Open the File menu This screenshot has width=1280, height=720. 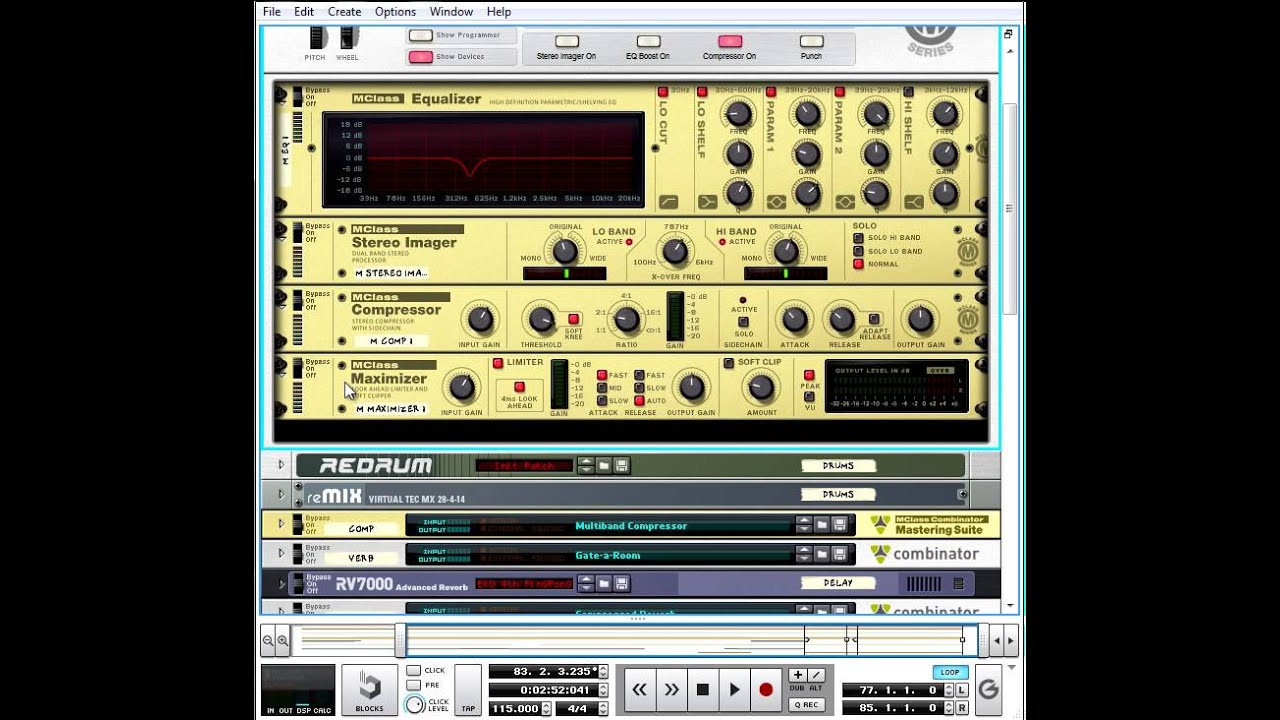(272, 12)
